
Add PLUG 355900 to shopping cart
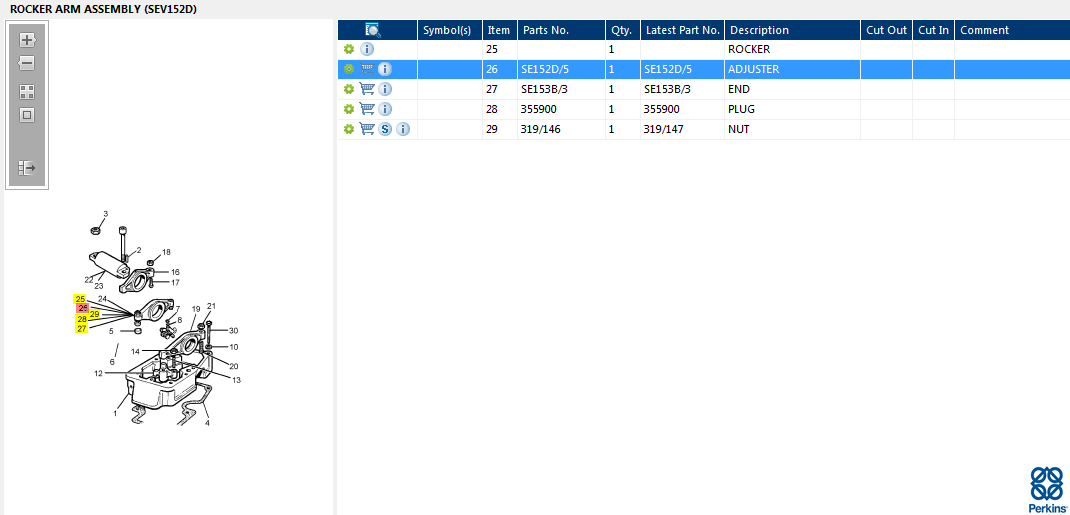pos(367,108)
